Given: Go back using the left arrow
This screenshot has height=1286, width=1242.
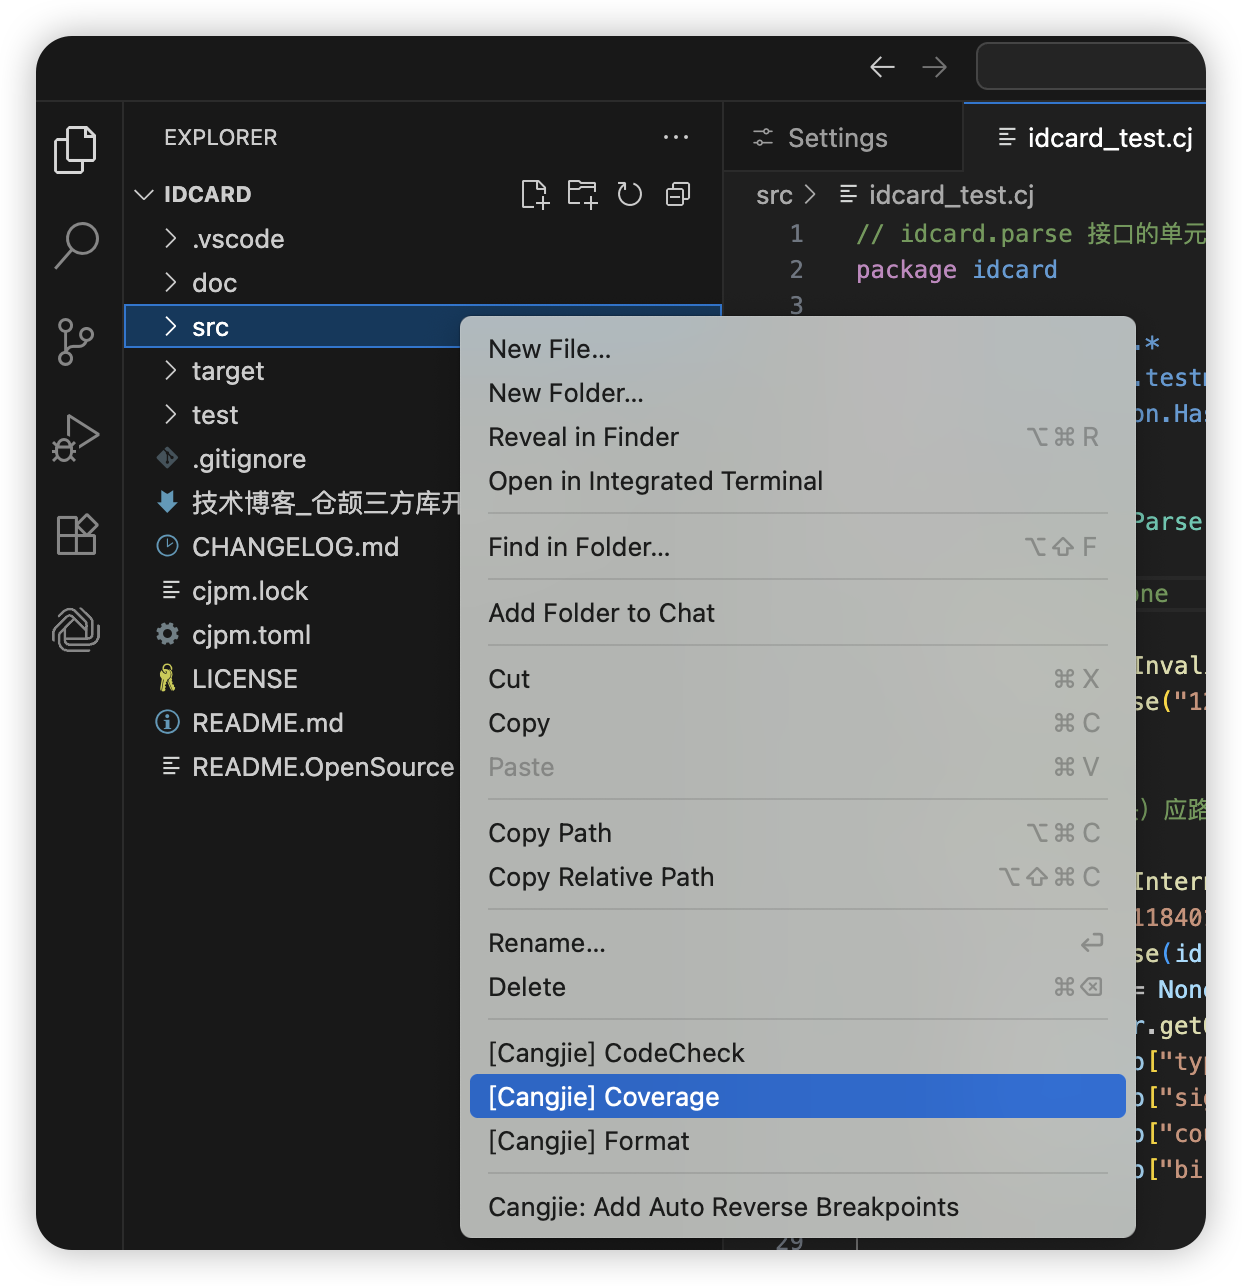Looking at the screenshot, I should (882, 67).
